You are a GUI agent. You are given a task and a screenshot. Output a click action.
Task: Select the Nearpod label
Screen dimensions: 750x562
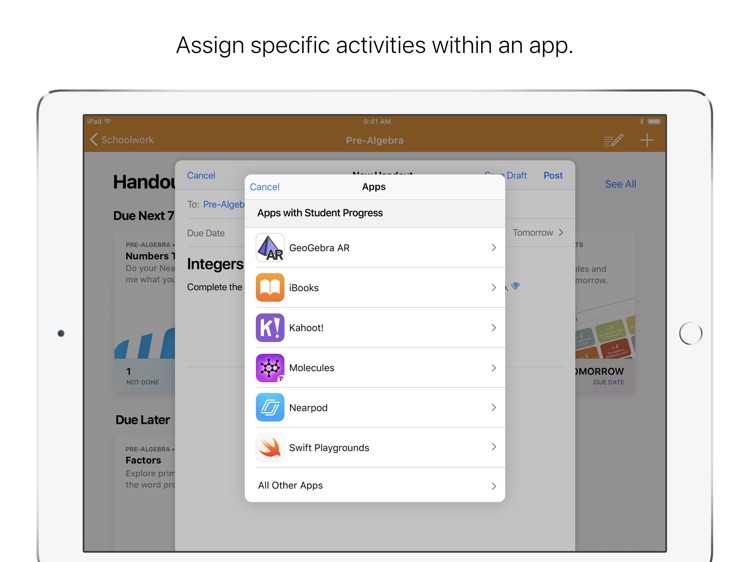pos(309,408)
